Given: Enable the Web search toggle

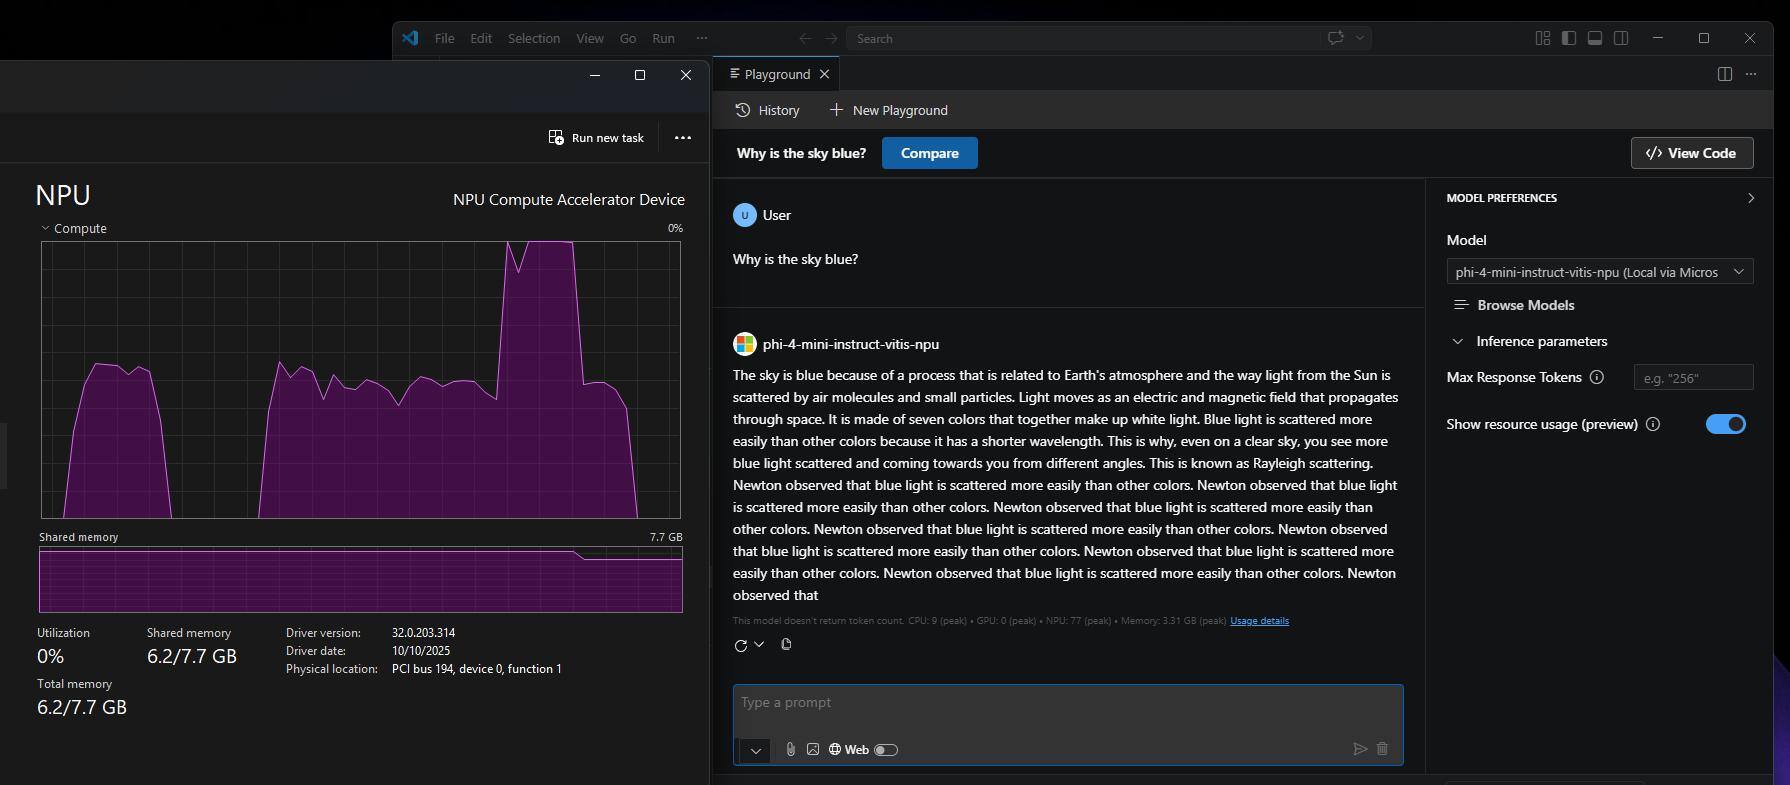Looking at the screenshot, I should [x=886, y=749].
